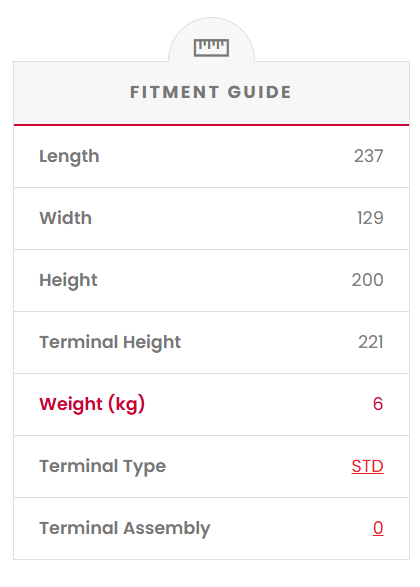Select the Terminal Height label
This screenshot has width=420, height=587.
pos(110,343)
